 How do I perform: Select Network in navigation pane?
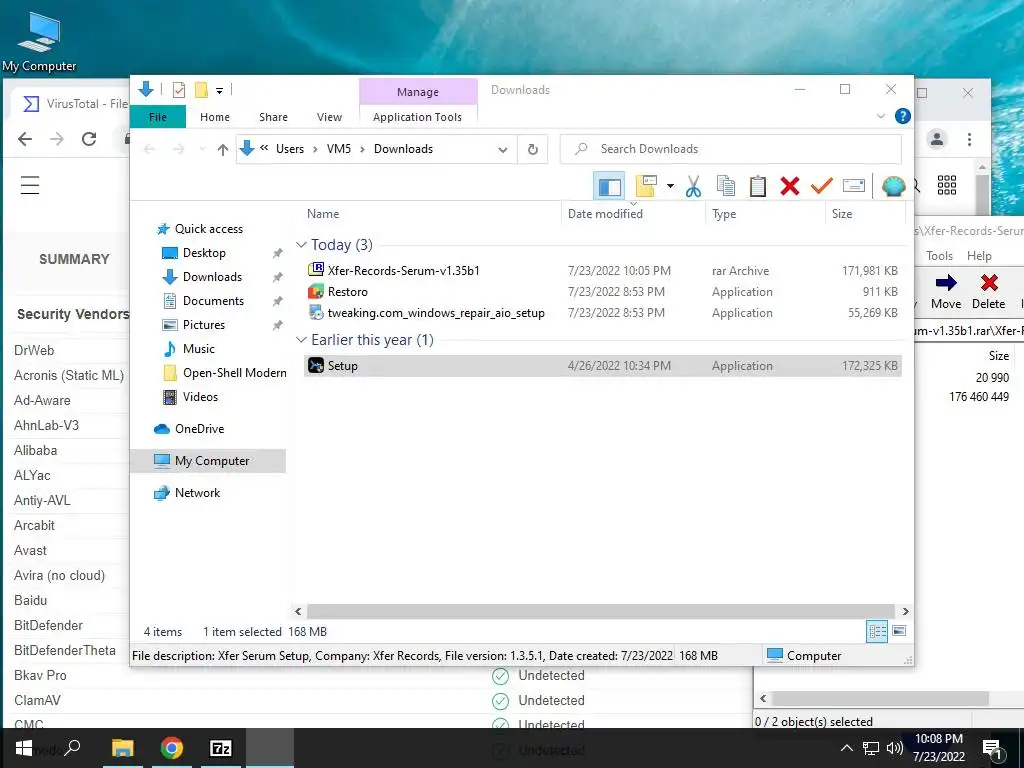pyautogui.click(x=197, y=493)
